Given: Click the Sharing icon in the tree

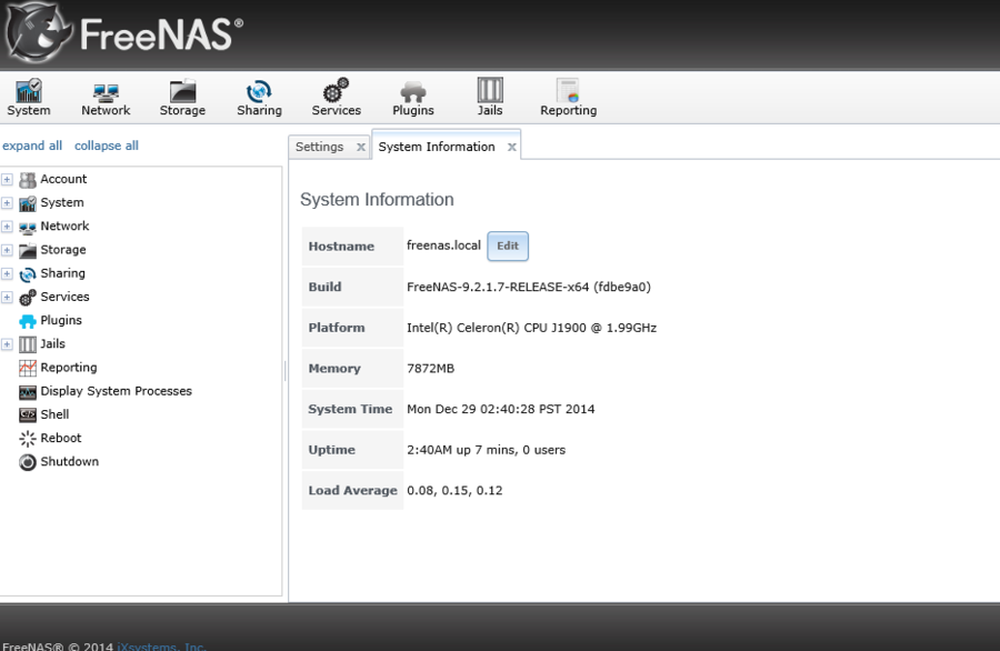Looking at the screenshot, I should (x=27, y=274).
